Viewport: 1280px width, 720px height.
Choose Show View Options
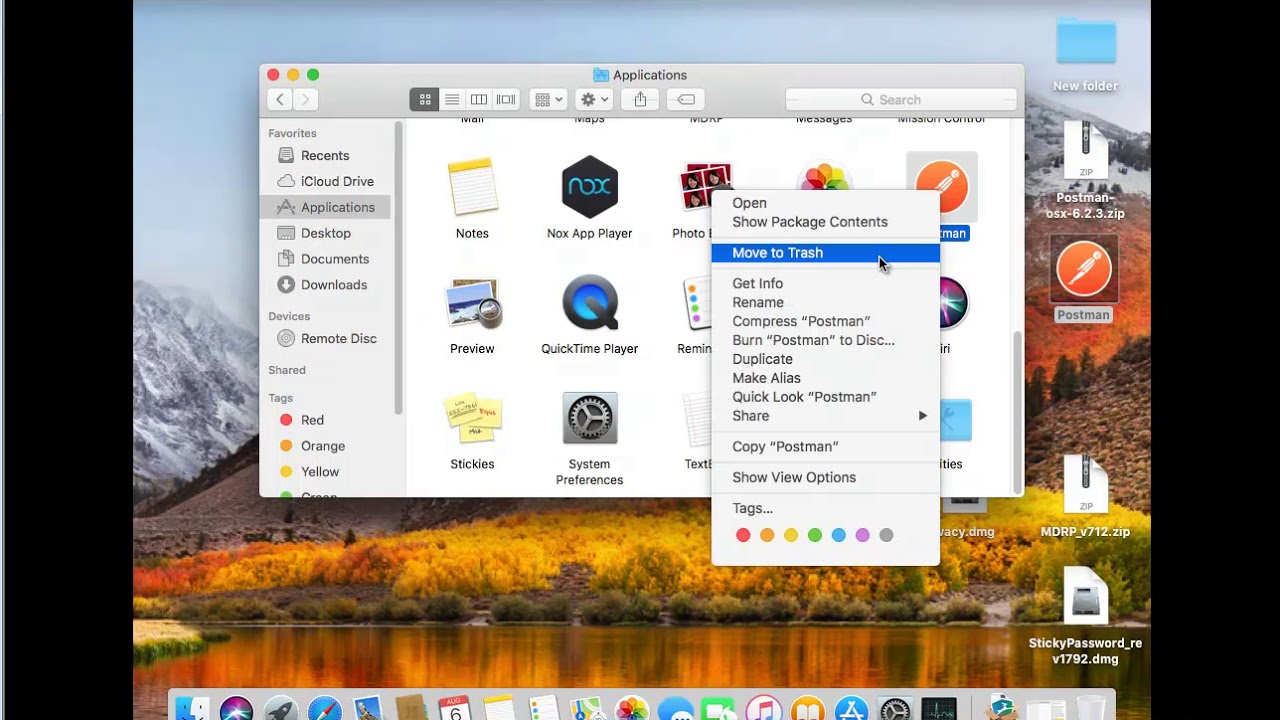tap(825, 478)
